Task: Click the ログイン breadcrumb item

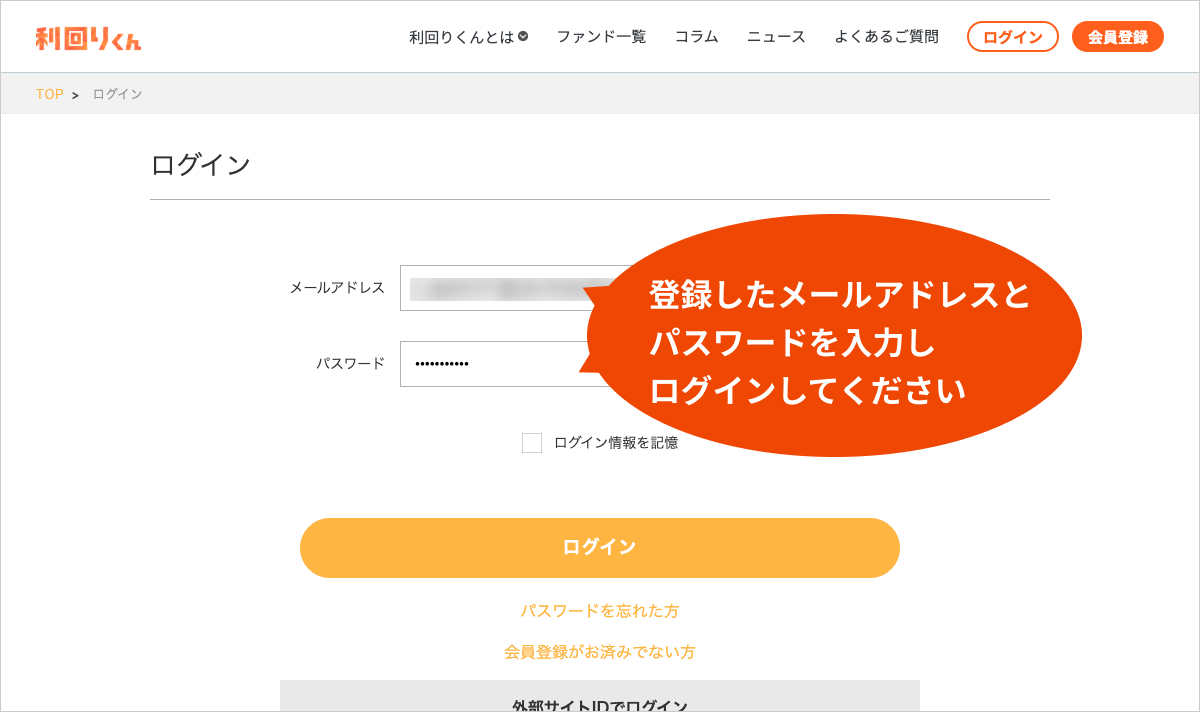Action: pos(117,94)
